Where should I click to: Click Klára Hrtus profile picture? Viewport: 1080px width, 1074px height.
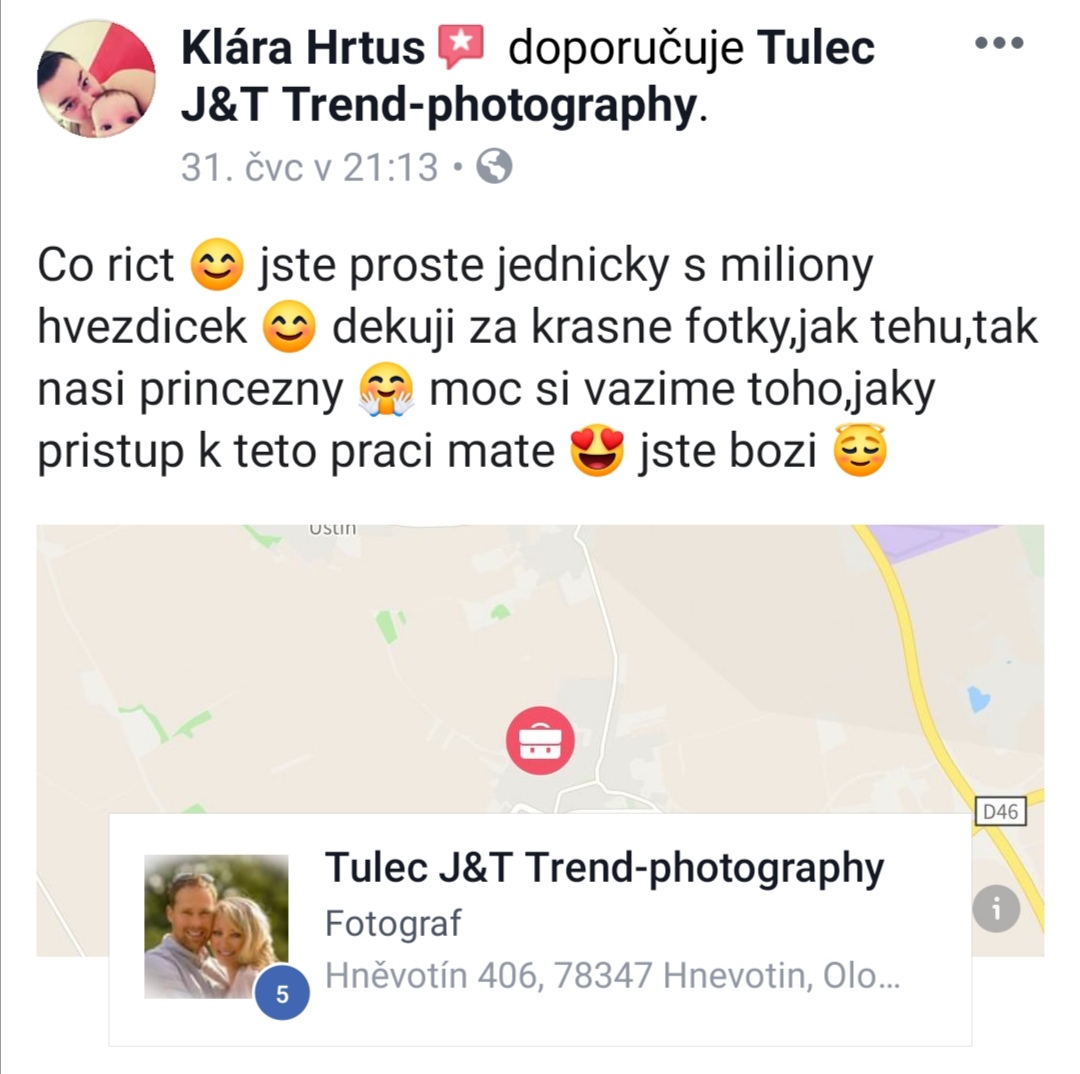click(x=96, y=79)
